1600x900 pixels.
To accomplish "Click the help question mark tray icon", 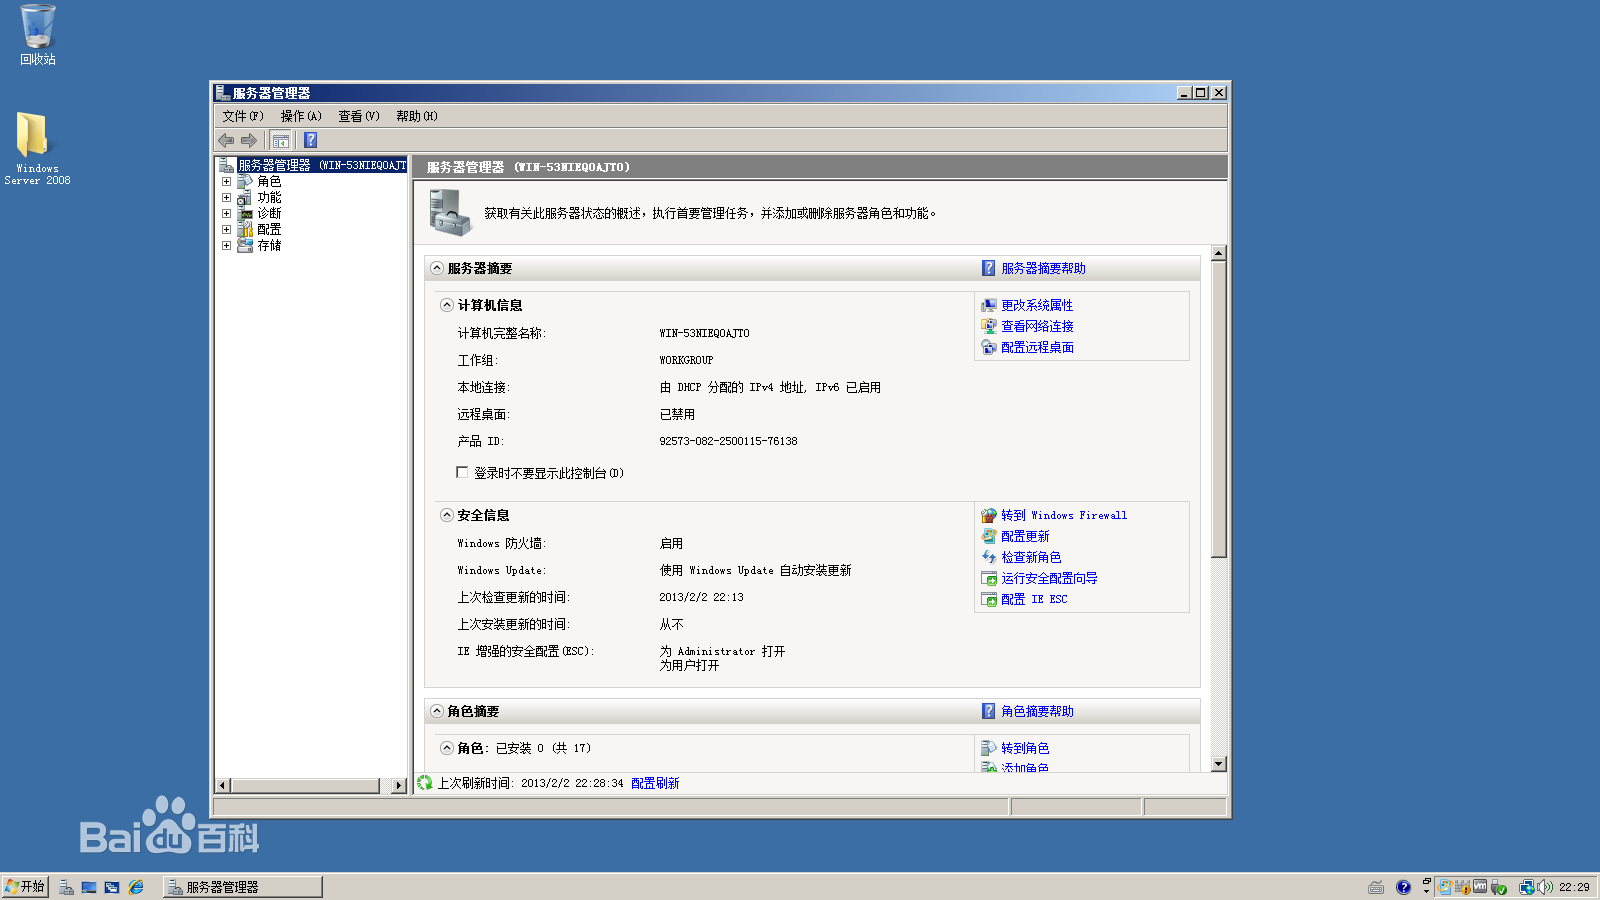I will 1403,887.
